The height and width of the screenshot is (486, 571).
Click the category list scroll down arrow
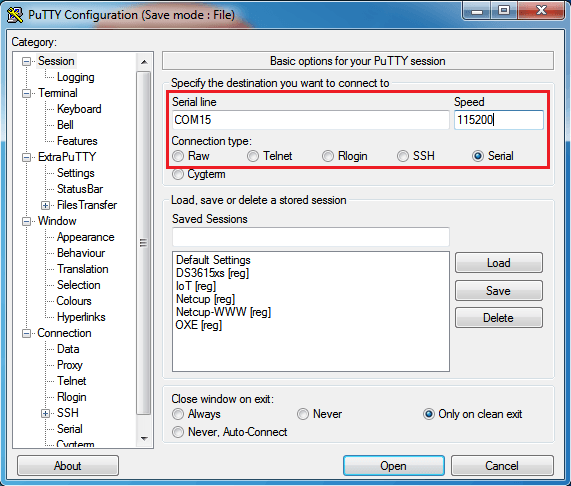[x=144, y=439]
